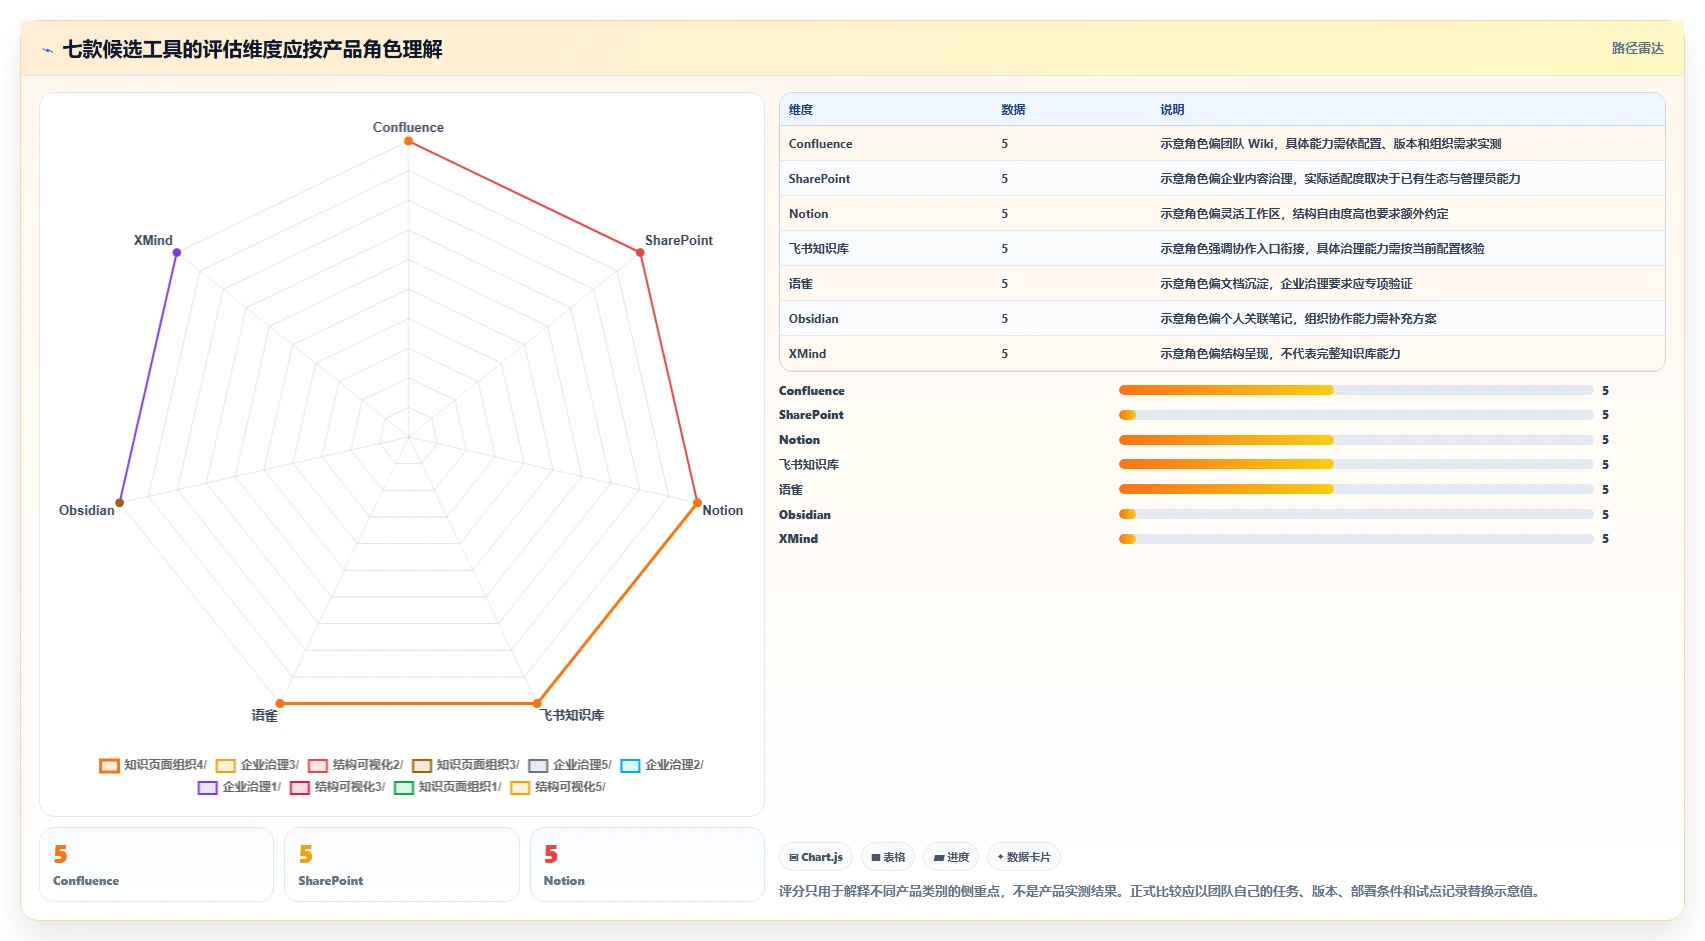Click the 飞书知识库 progress bar

(1356, 464)
